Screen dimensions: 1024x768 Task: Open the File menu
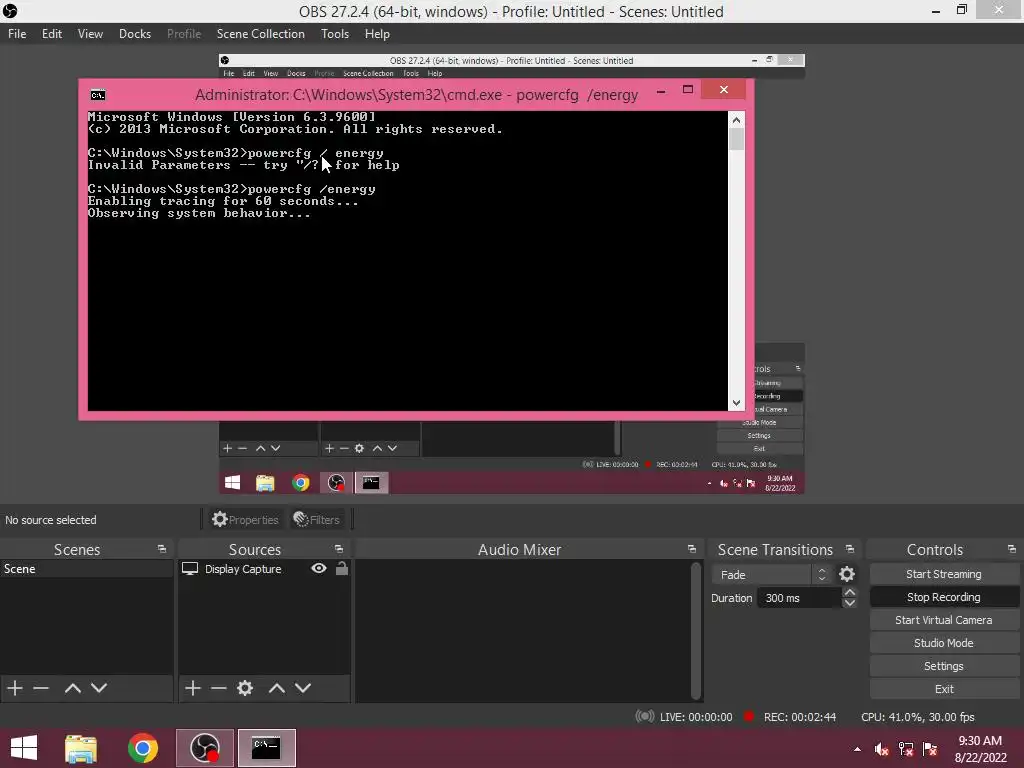17,34
